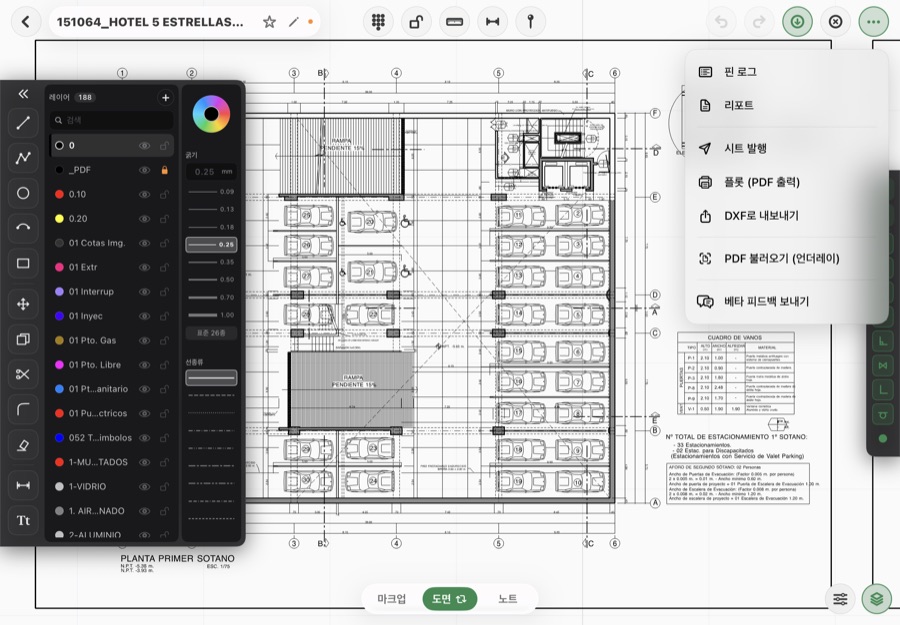The image size is (900, 625).
Task: Open the three-dots more menu
Action: [873, 22]
